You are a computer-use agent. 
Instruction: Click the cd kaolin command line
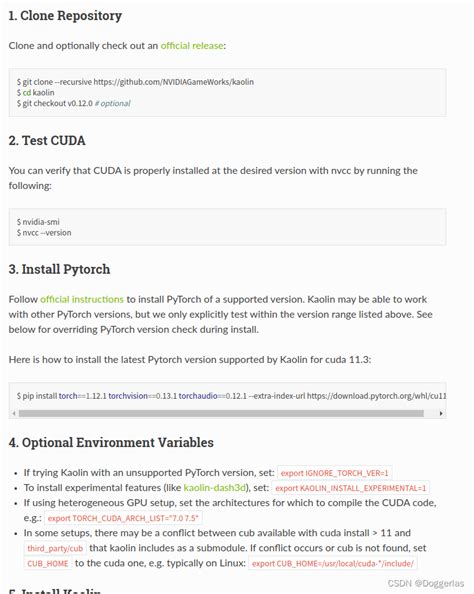(36, 92)
